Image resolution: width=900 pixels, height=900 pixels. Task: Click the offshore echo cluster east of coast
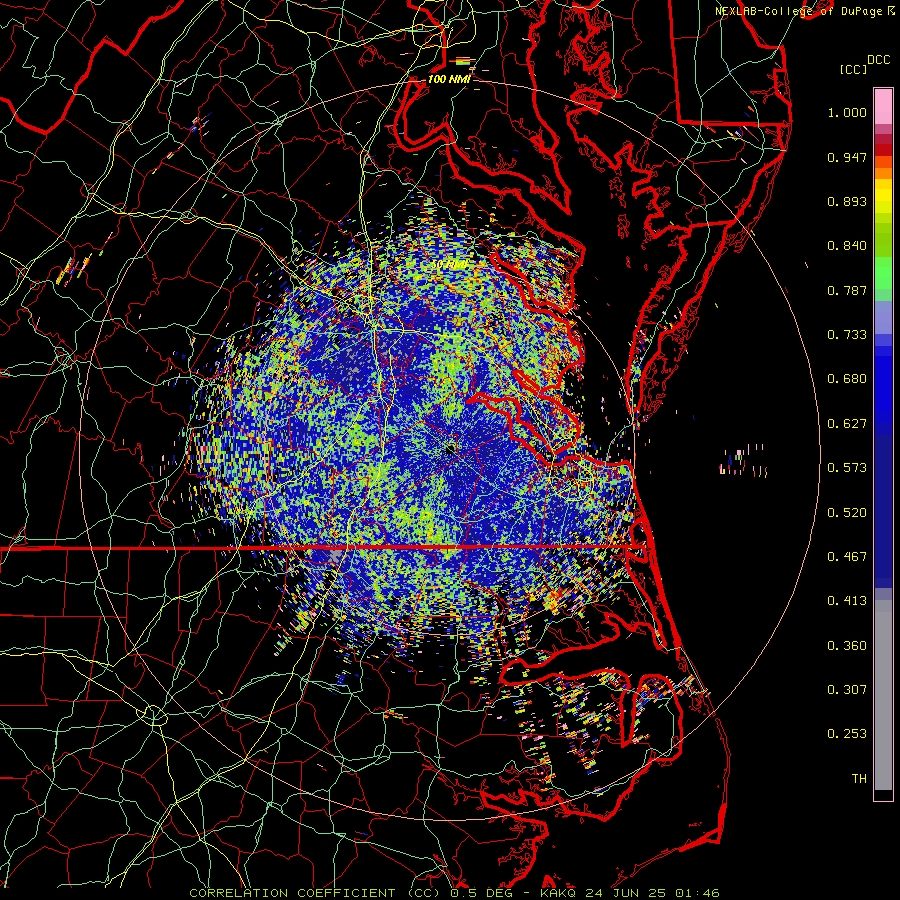(743, 461)
